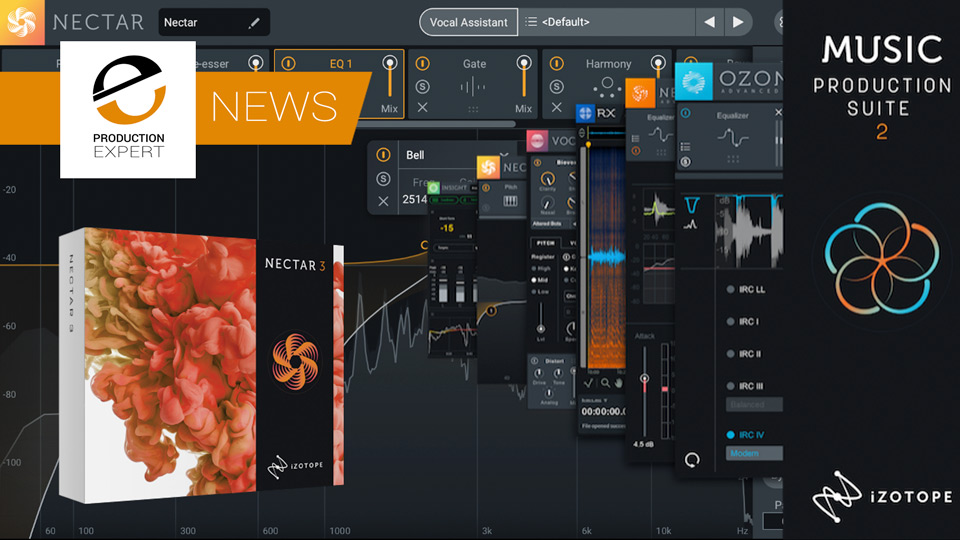Toggle the Ozone Equalizer power button
Screen dimensions: 960x540
(686, 113)
